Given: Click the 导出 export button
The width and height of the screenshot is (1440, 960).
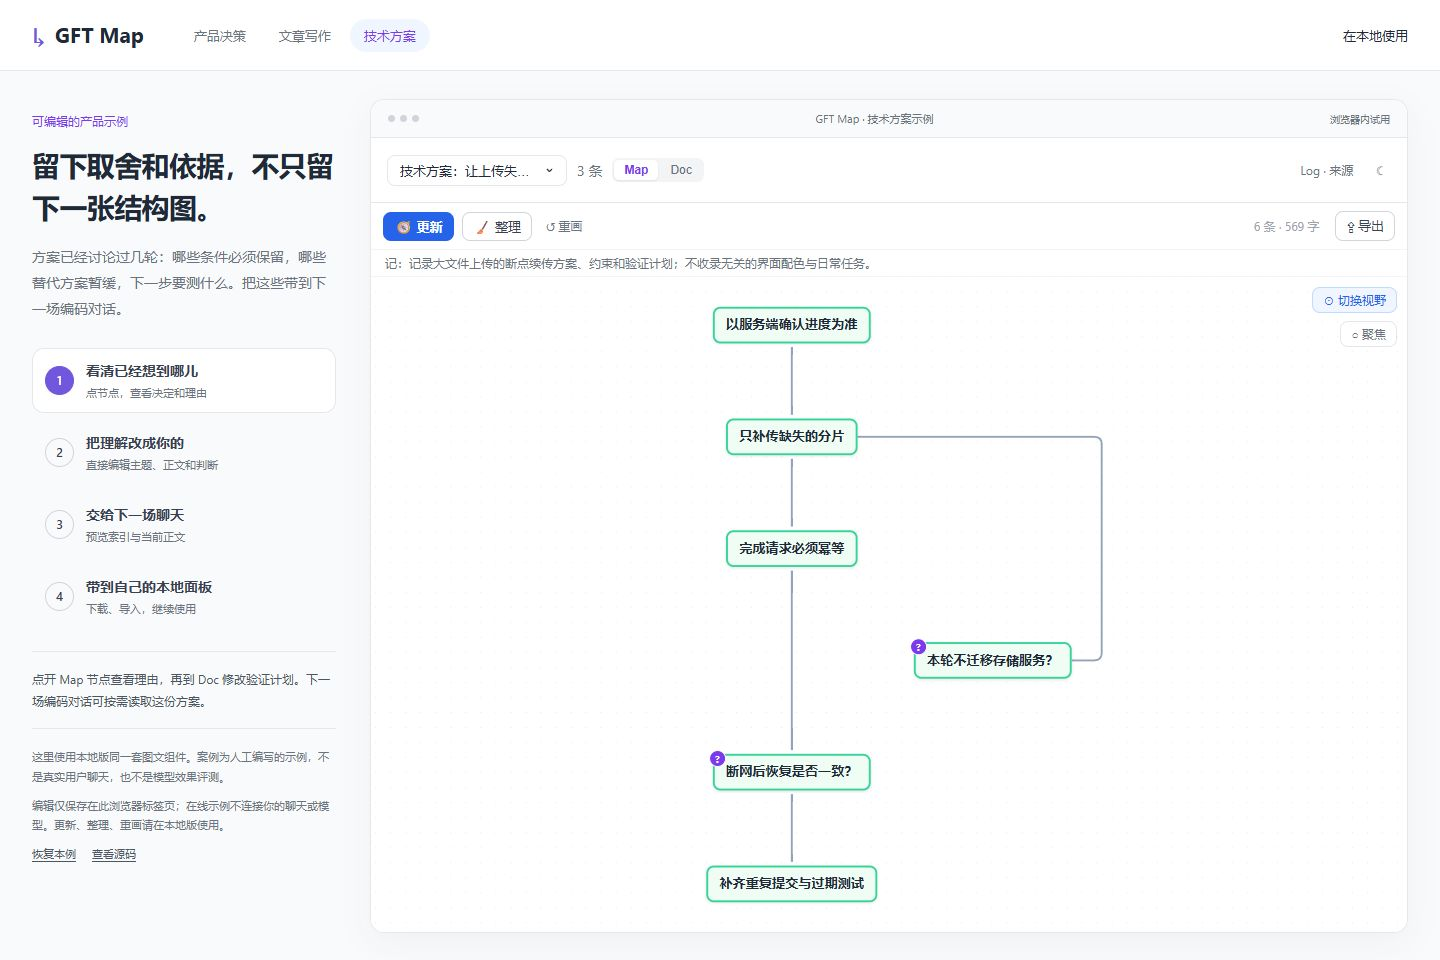Looking at the screenshot, I should (x=1365, y=226).
